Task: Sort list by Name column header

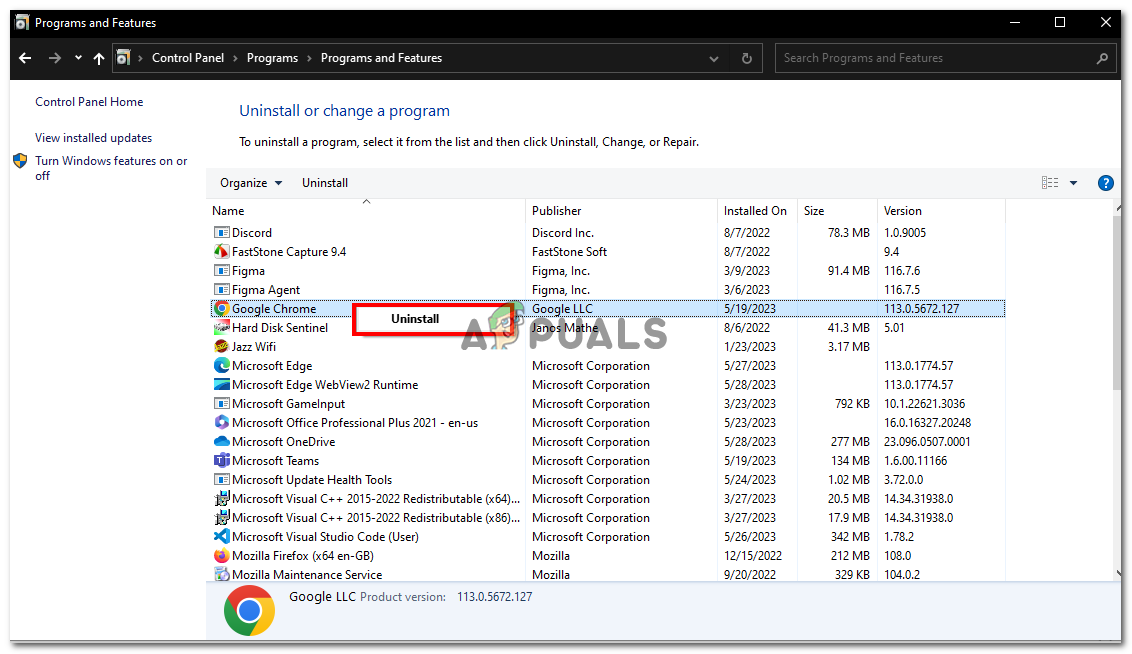Action: point(365,211)
